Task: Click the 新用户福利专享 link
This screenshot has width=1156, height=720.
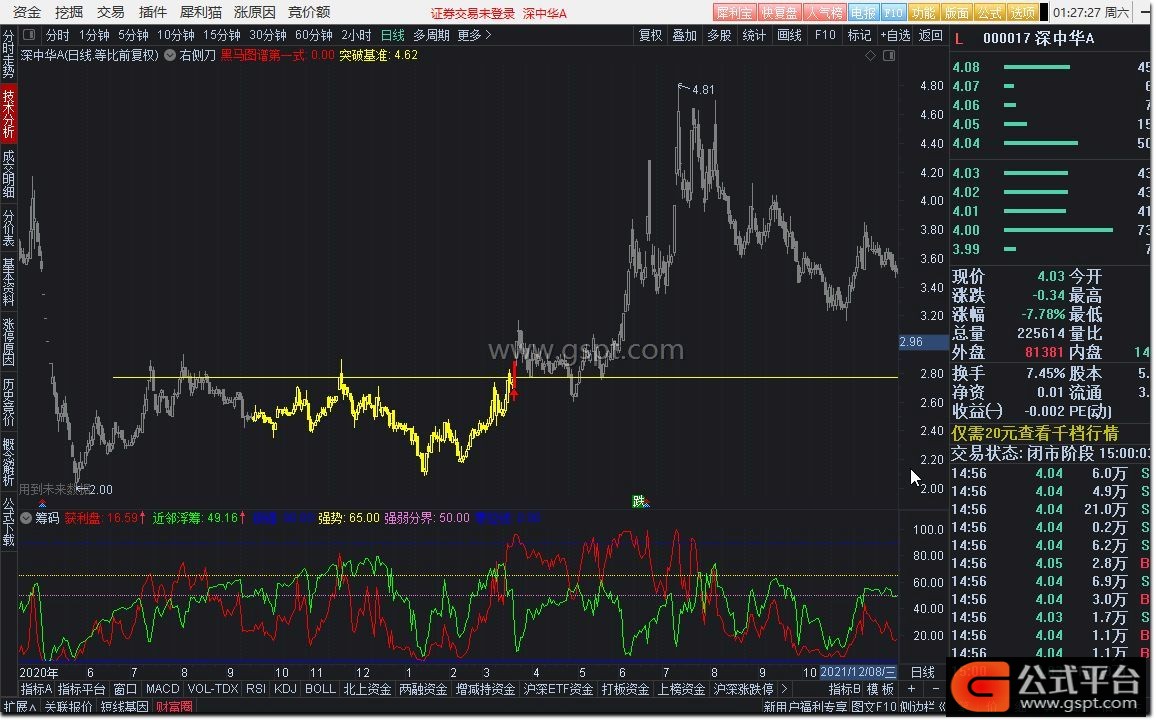Action: (806, 707)
